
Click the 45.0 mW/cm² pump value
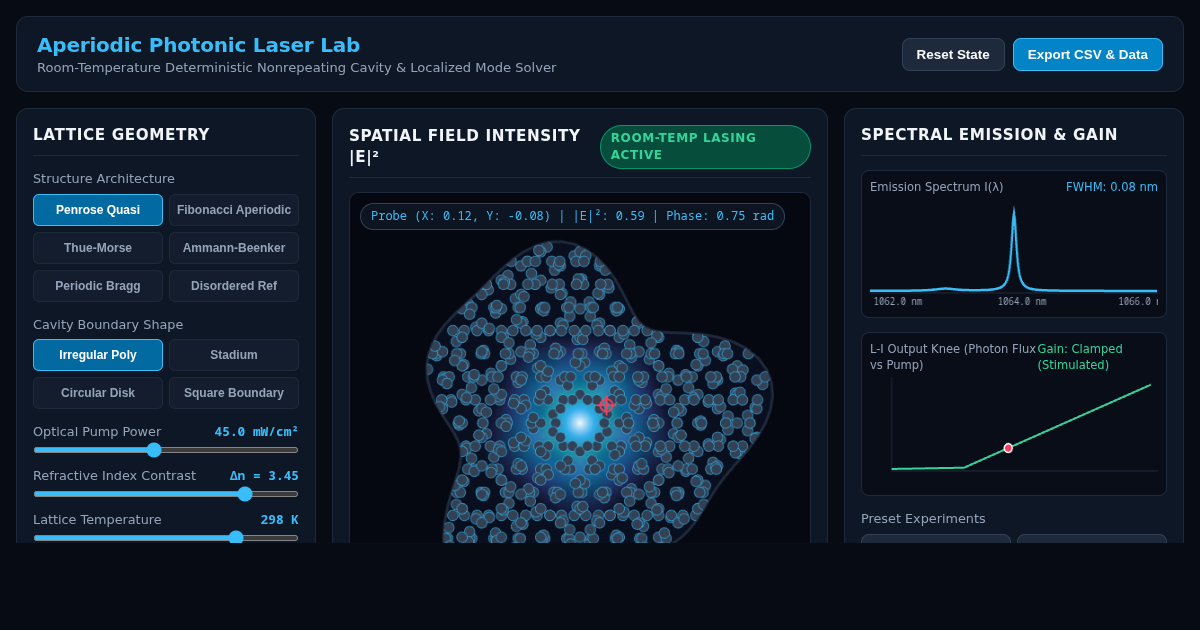(x=256, y=432)
